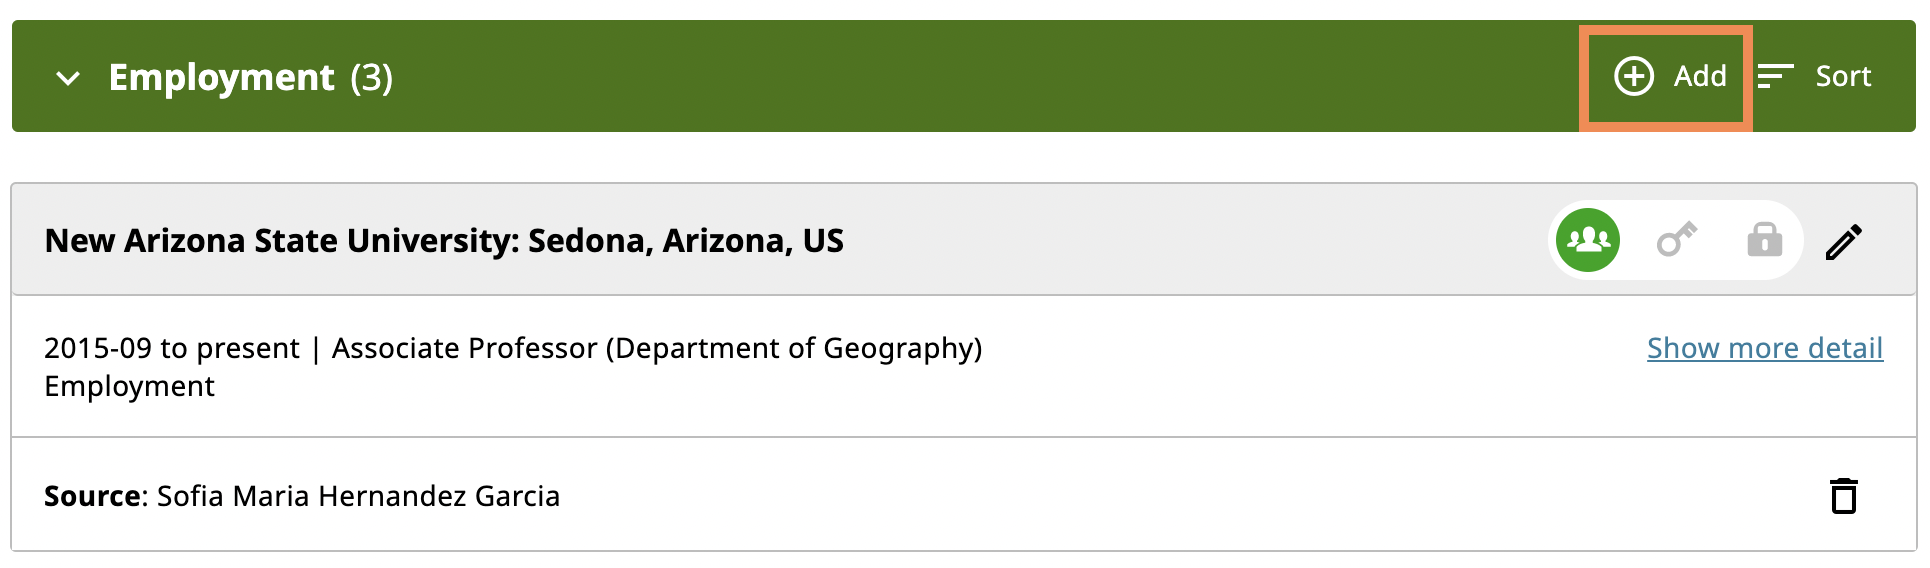The image size is (1930, 568).
Task: Click the Add text label
Action: coord(1700,76)
